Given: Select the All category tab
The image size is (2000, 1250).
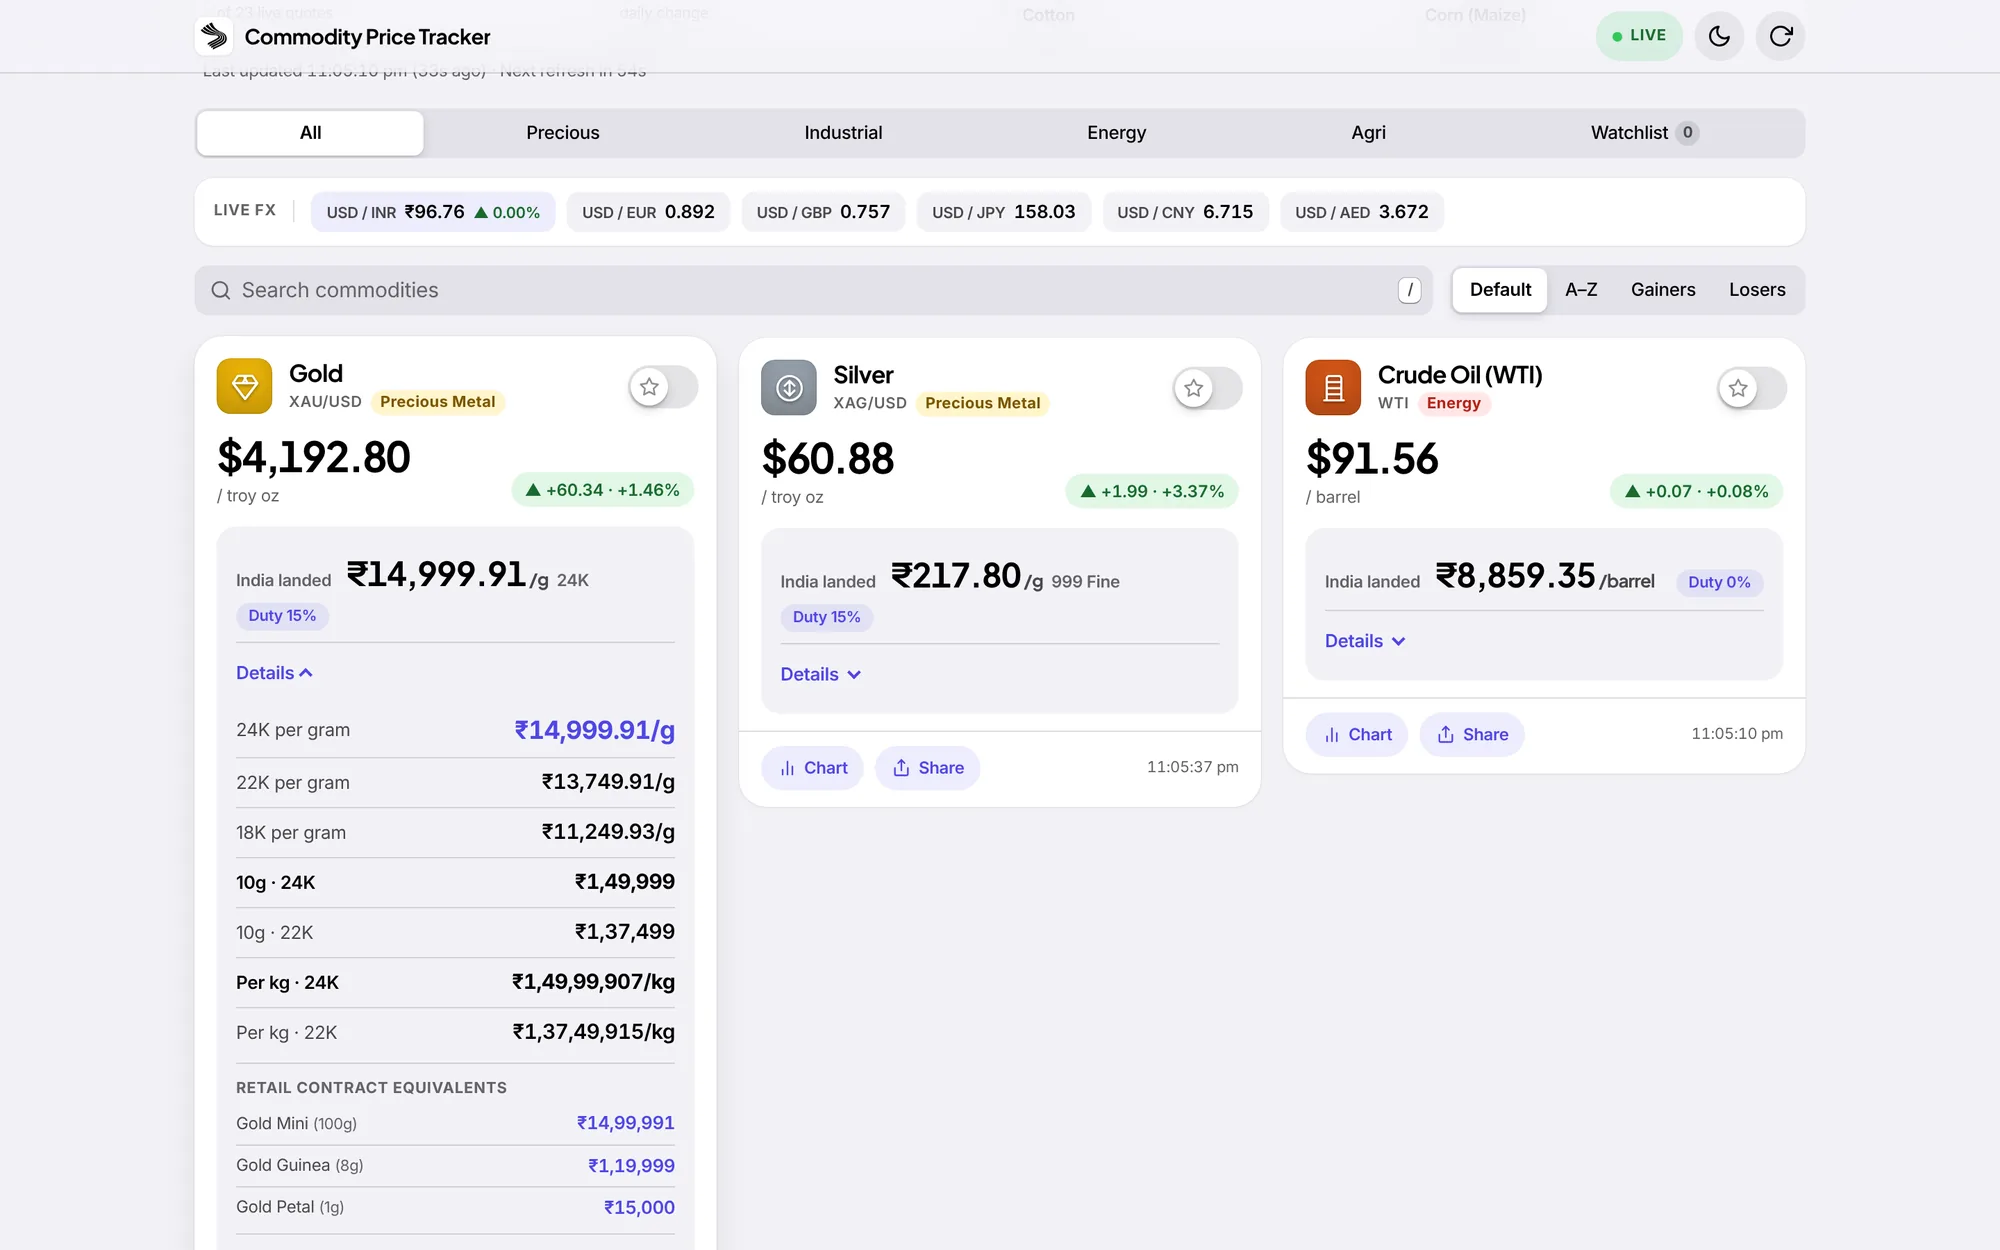Looking at the screenshot, I should click(310, 133).
